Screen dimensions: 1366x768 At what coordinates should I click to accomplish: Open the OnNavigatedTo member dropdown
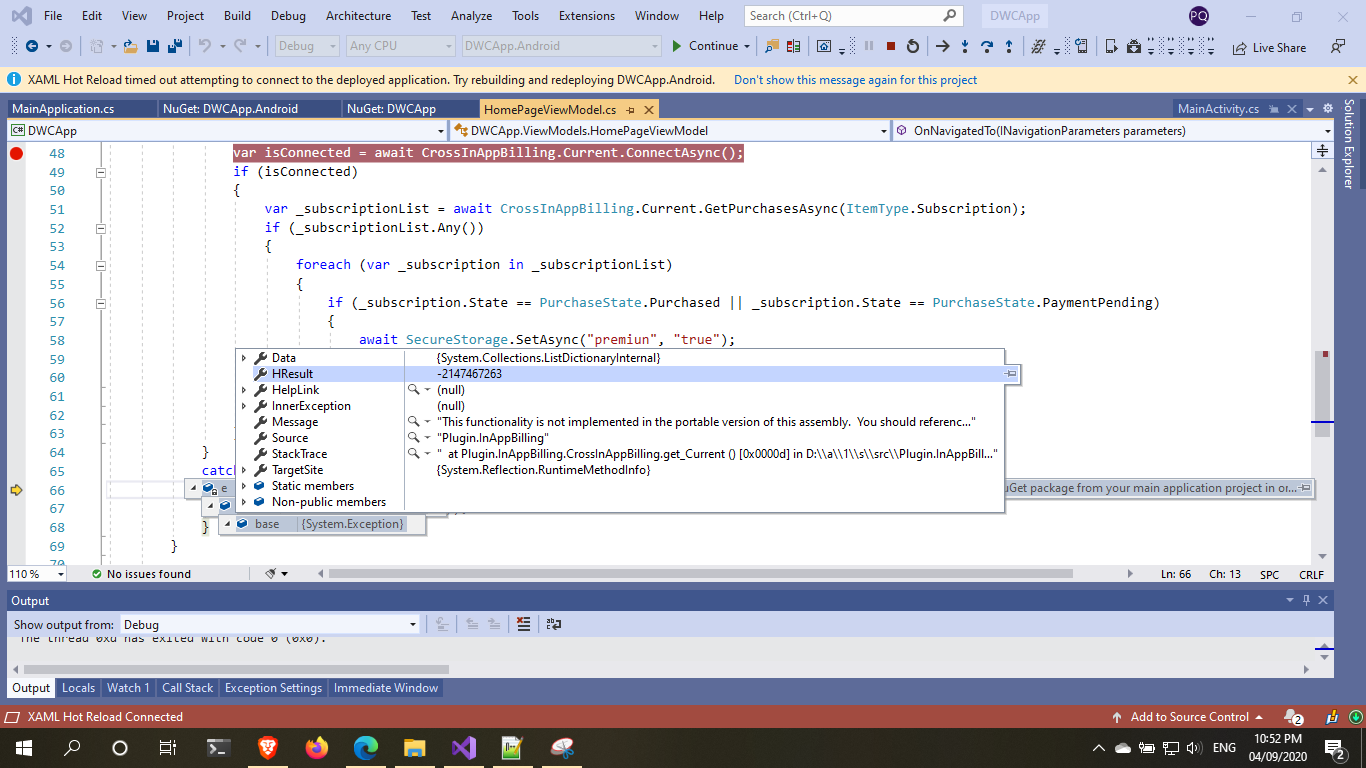1113,131
